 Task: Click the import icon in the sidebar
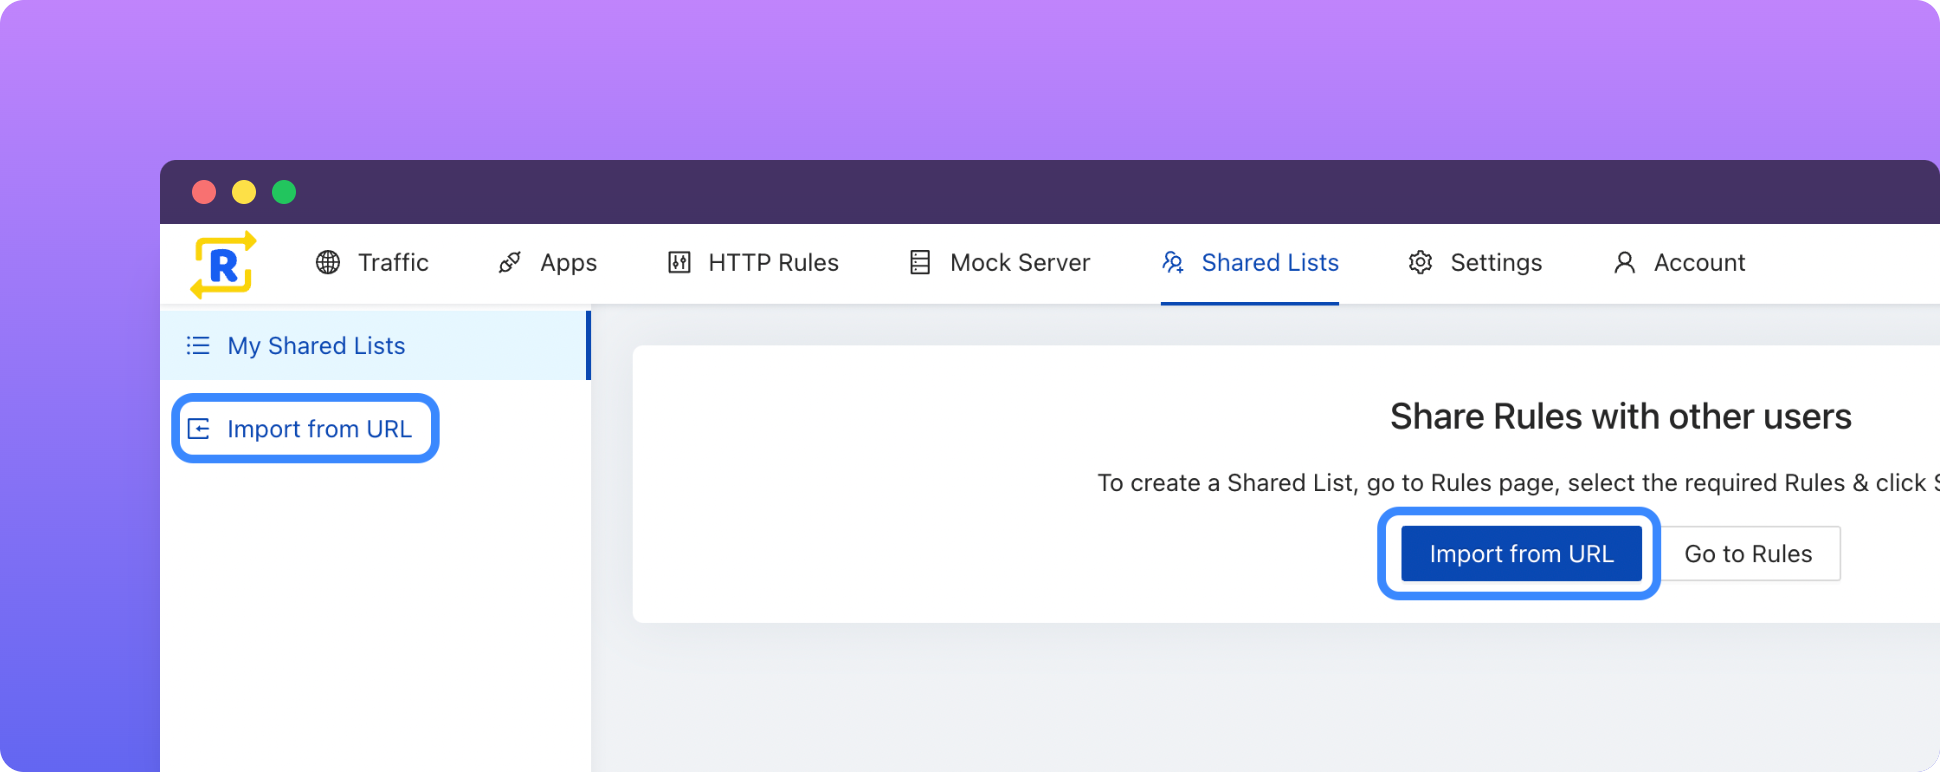tap(199, 429)
